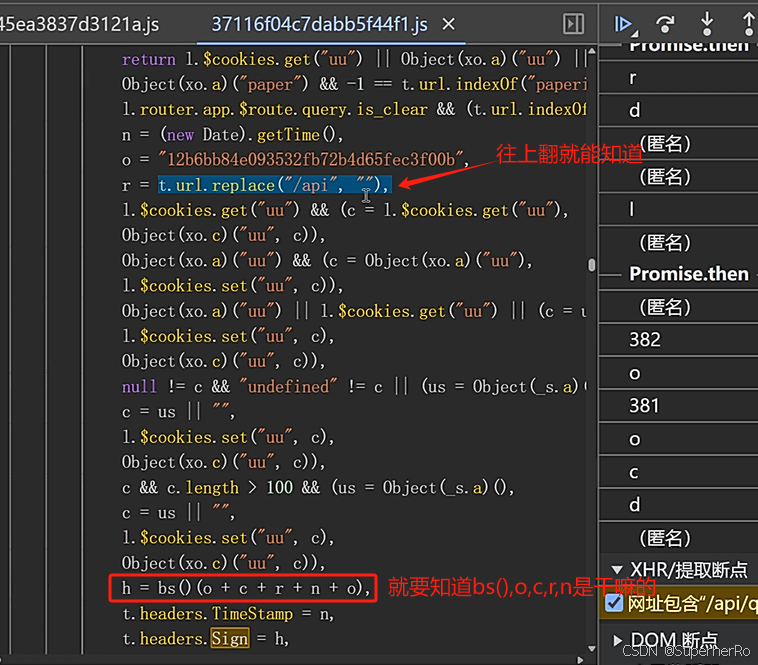This screenshot has width=758, height=665.
Task: Click the l.router.app.$route.query.is_clear line
Action: pos(353,110)
